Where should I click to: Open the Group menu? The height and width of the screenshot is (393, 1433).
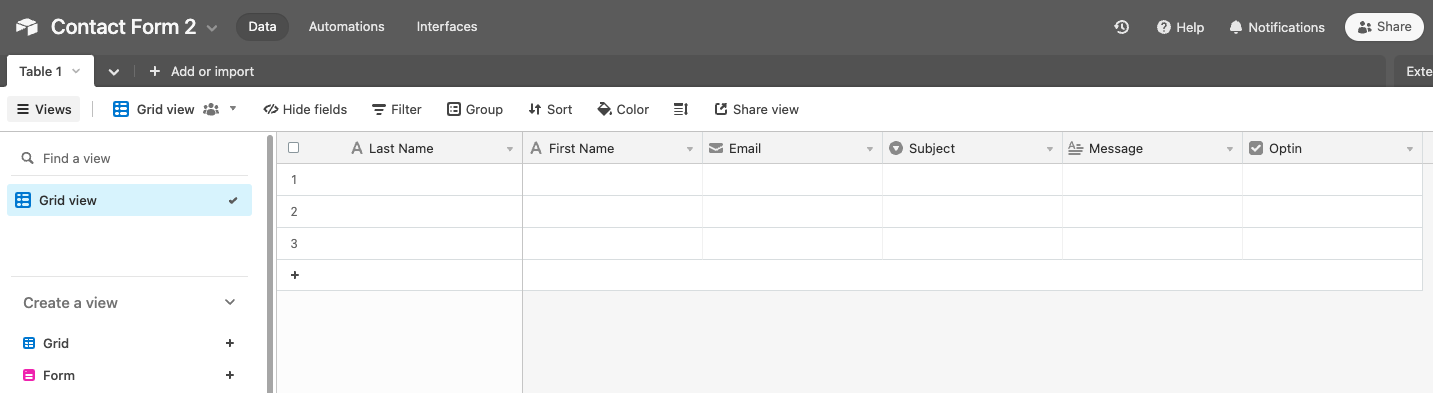click(475, 109)
